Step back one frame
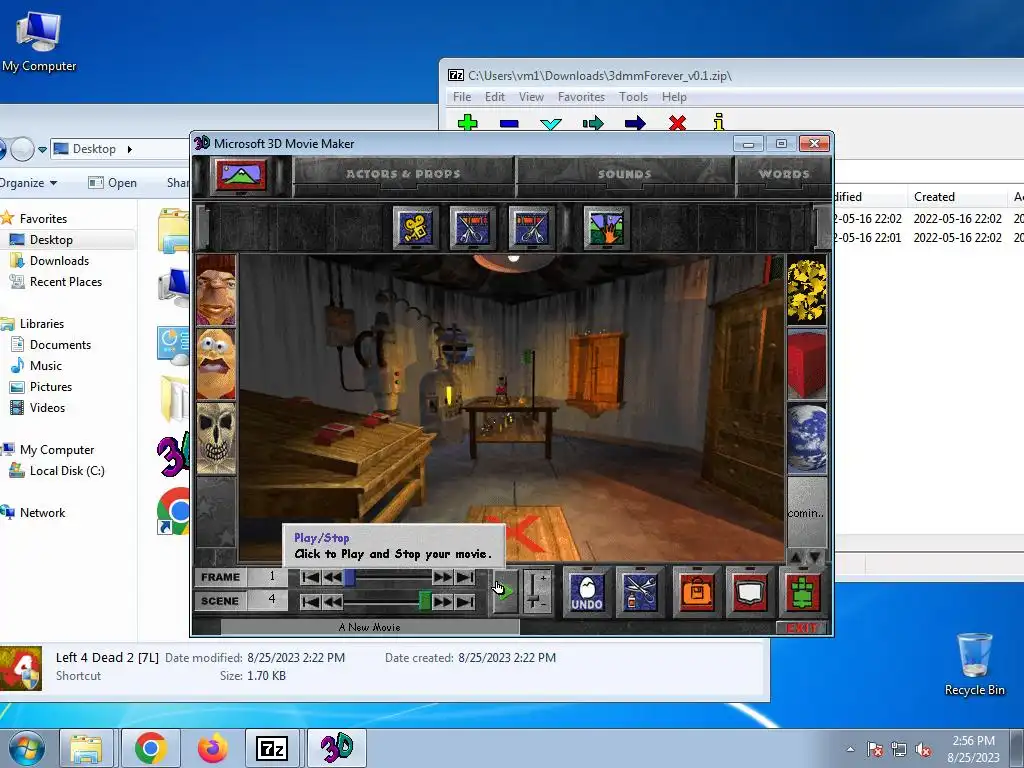 click(332, 577)
